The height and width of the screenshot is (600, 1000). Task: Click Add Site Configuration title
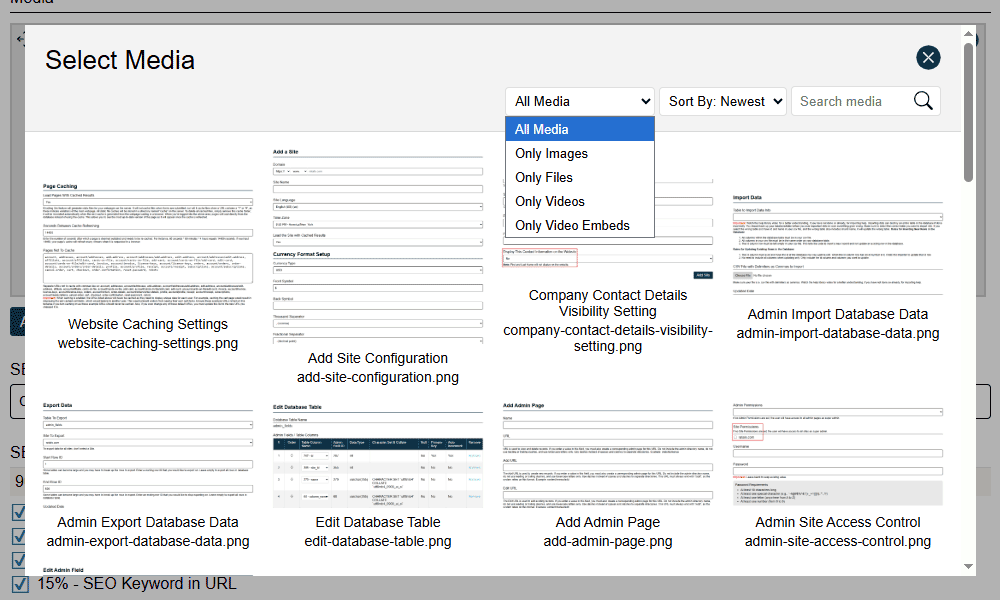pyautogui.click(x=378, y=358)
